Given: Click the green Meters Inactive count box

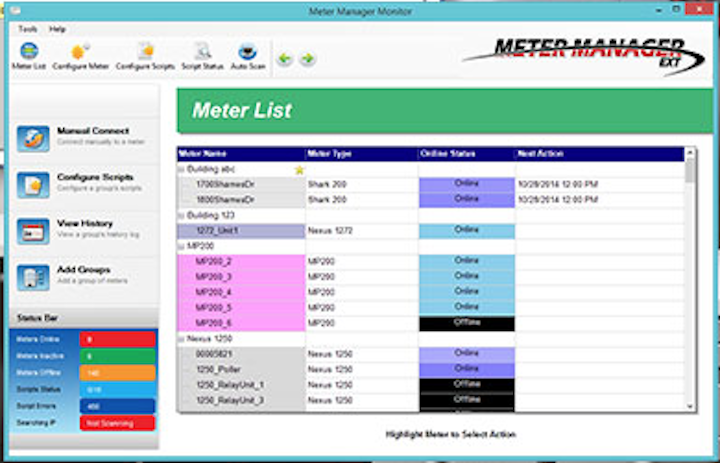Looking at the screenshot, I should (x=118, y=356).
